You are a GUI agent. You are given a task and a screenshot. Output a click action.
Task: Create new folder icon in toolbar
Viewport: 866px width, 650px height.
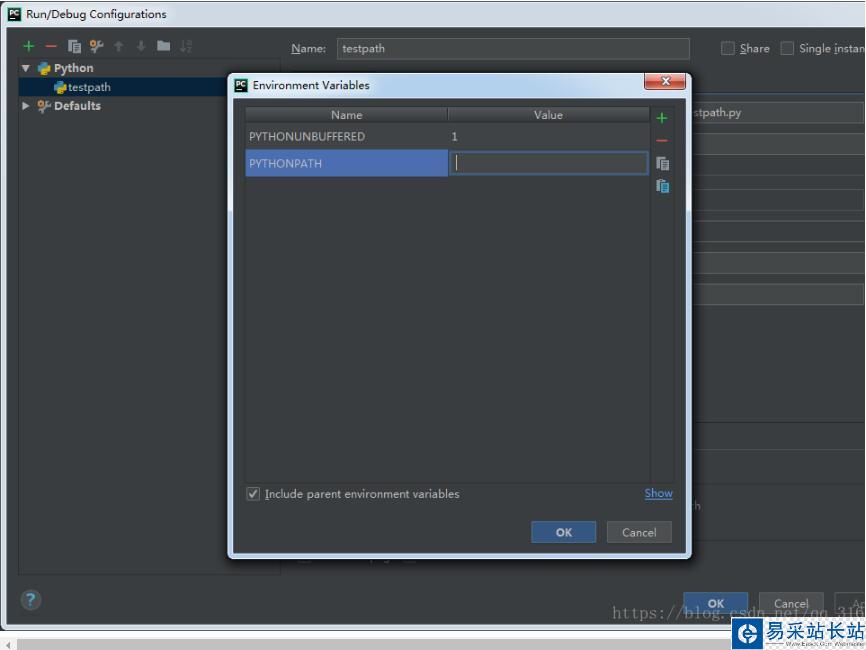tap(163, 46)
